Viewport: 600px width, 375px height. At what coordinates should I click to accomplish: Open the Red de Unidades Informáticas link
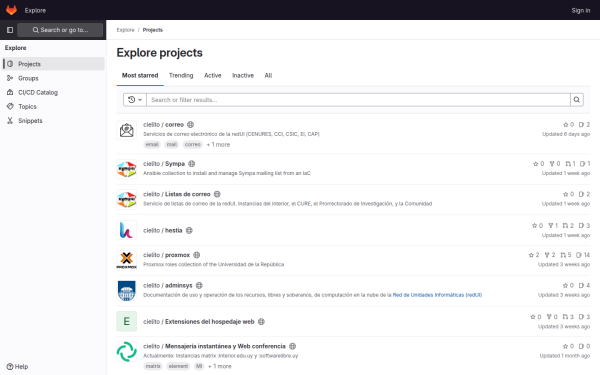pyautogui.click(x=437, y=295)
